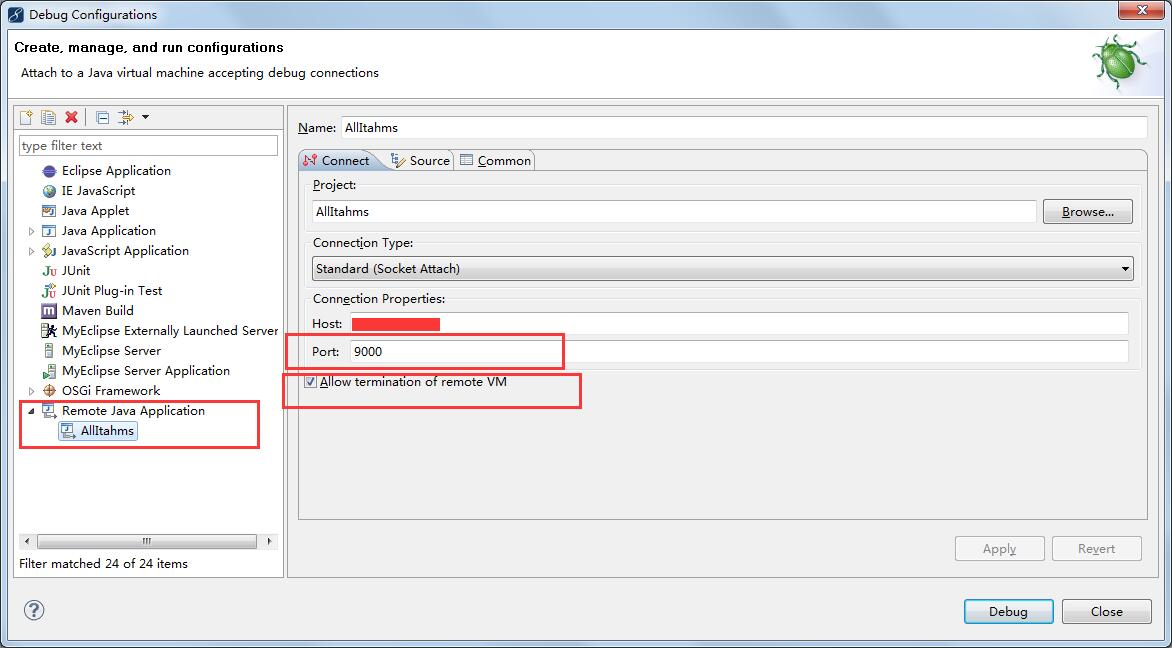The image size is (1172, 648).
Task: Switch to the Connect tab
Action: tap(337, 161)
